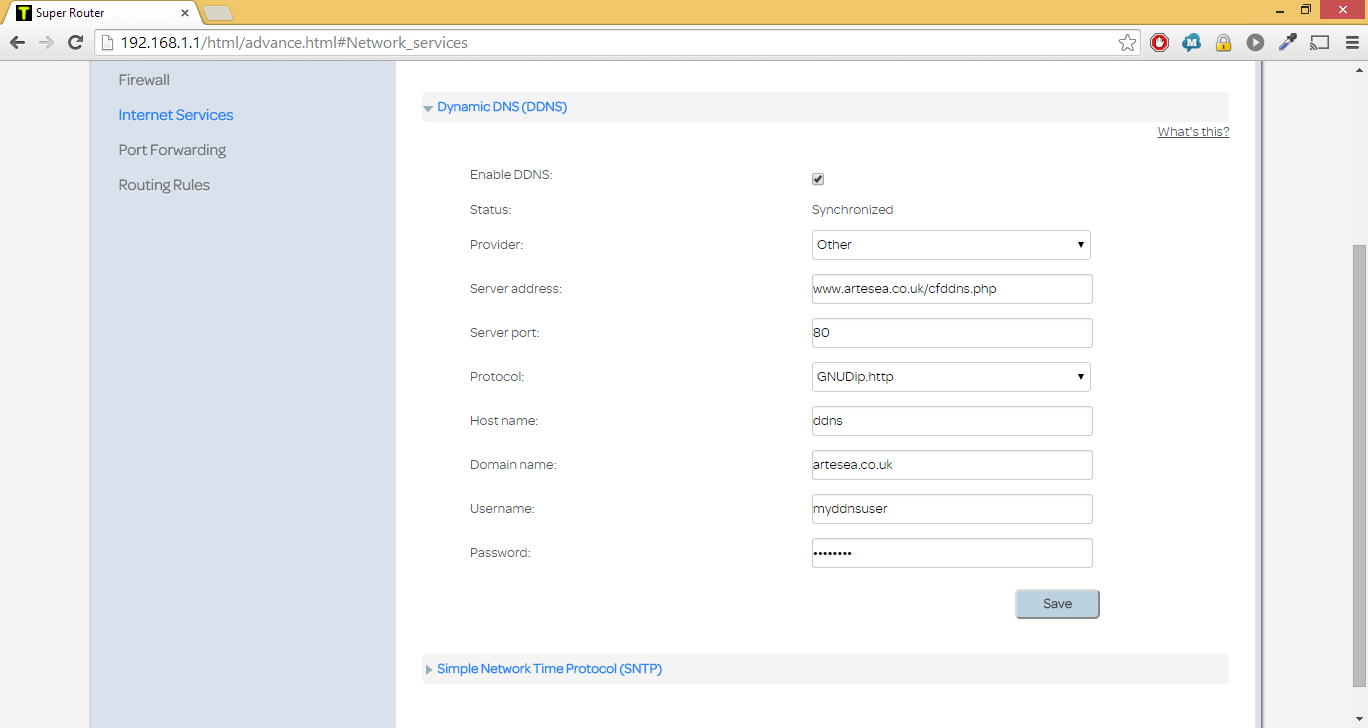Click Simple Network Time Protocol (SNTP) heading
This screenshot has height=728, width=1368.
pyautogui.click(x=549, y=669)
